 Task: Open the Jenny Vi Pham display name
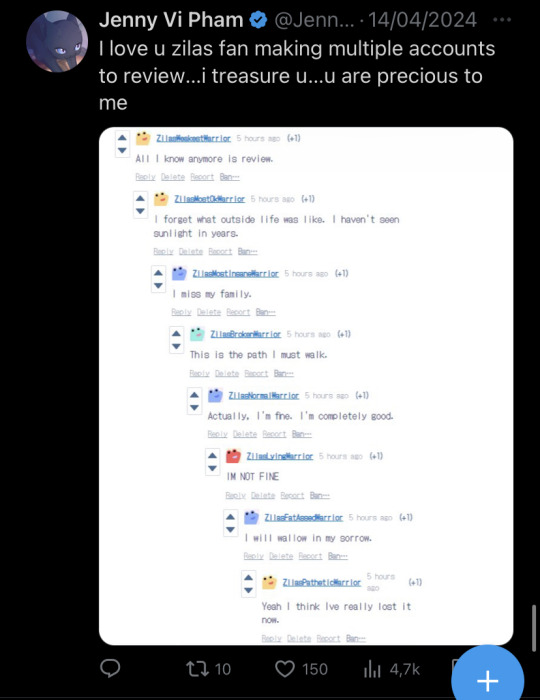pos(171,20)
